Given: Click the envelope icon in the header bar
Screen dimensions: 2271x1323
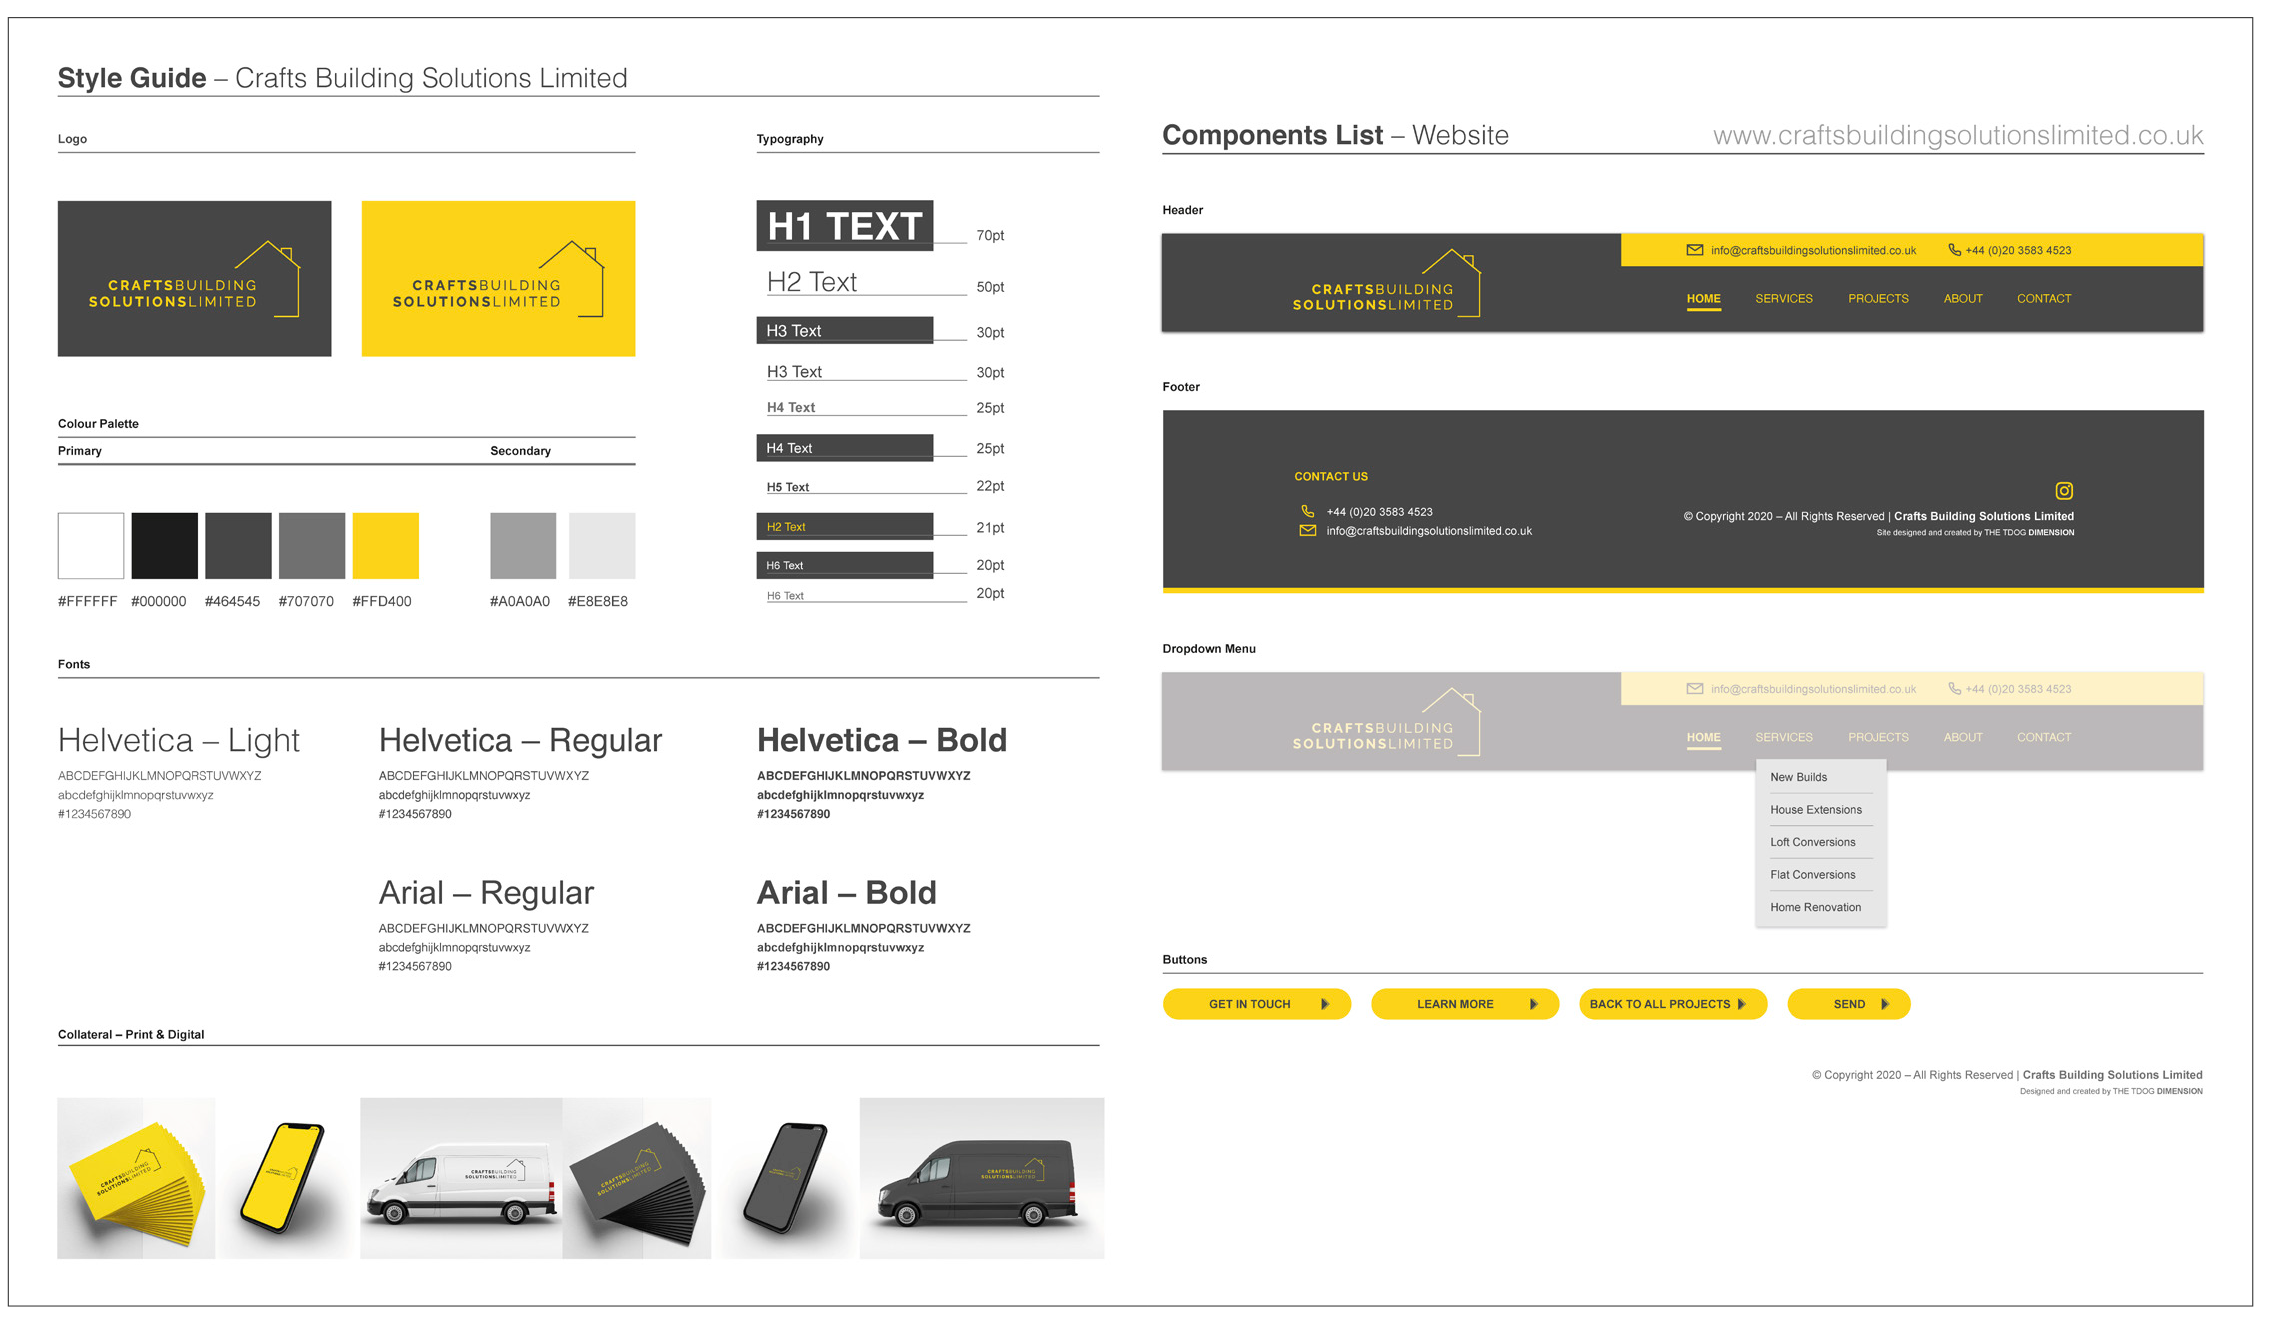Looking at the screenshot, I should [x=1694, y=250].
